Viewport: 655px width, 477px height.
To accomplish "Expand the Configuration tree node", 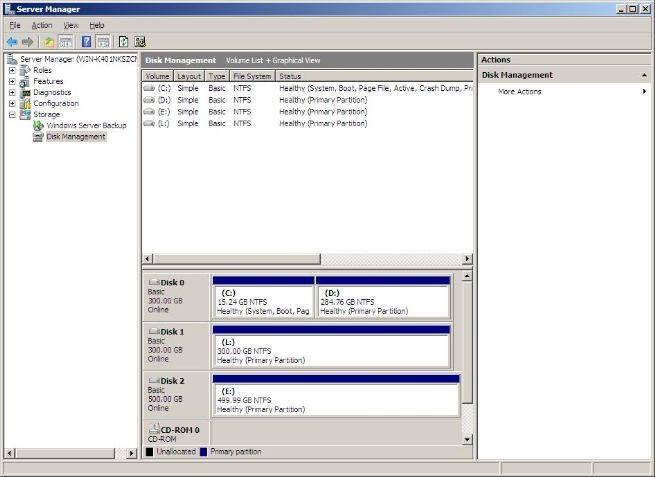I will coord(12,103).
